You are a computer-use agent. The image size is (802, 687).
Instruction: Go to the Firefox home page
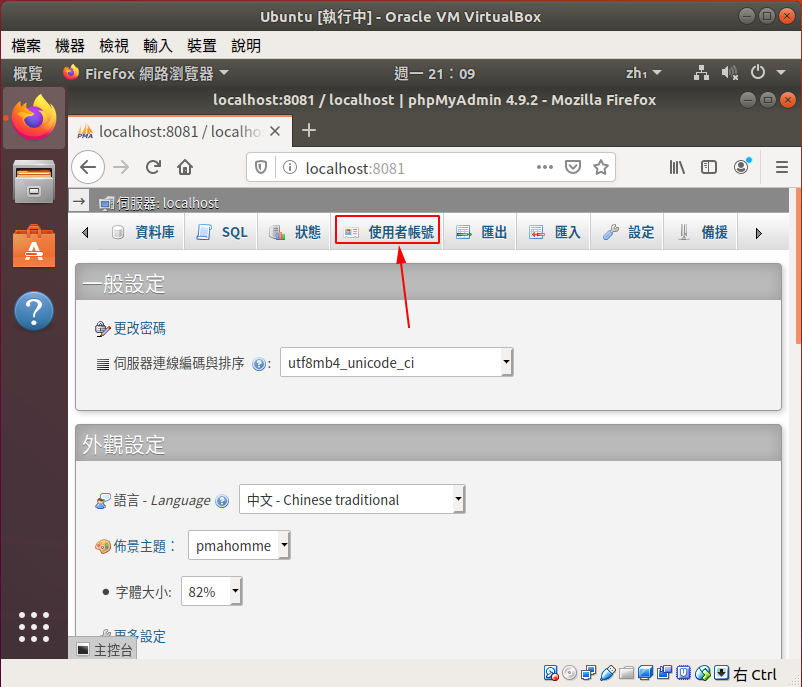pos(185,167)
